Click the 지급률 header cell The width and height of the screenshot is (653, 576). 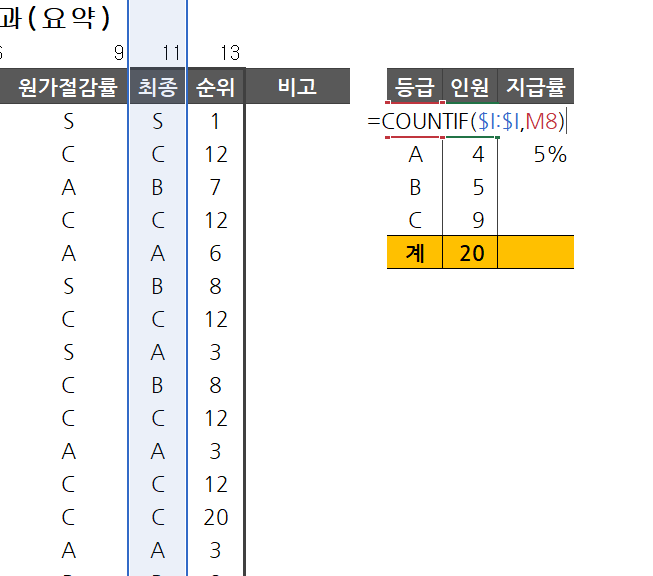[536, 87]
